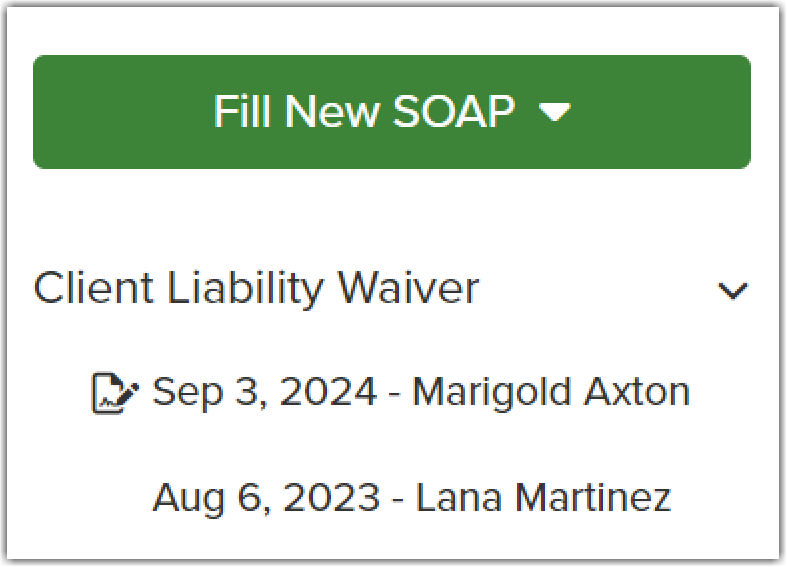Image resolution: width=787 pixels, height=567 pixels.
Task: Toggle the Client Liability Waiver section
Action: tap(391, 290)
